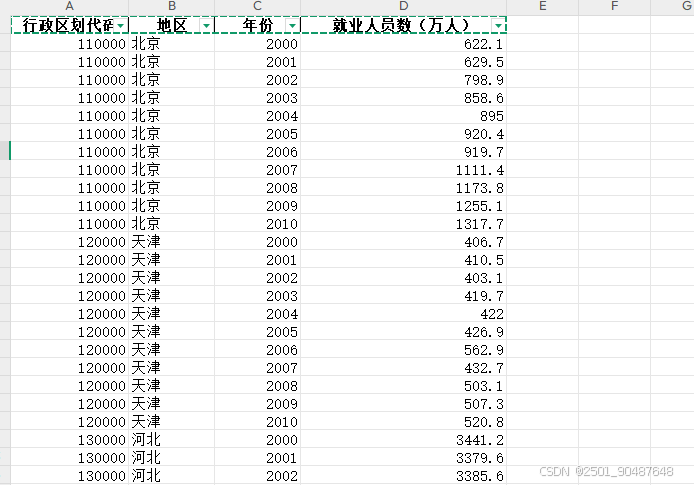
Task: Select cell with value 1317.7
Action: [x=403, y=223]
